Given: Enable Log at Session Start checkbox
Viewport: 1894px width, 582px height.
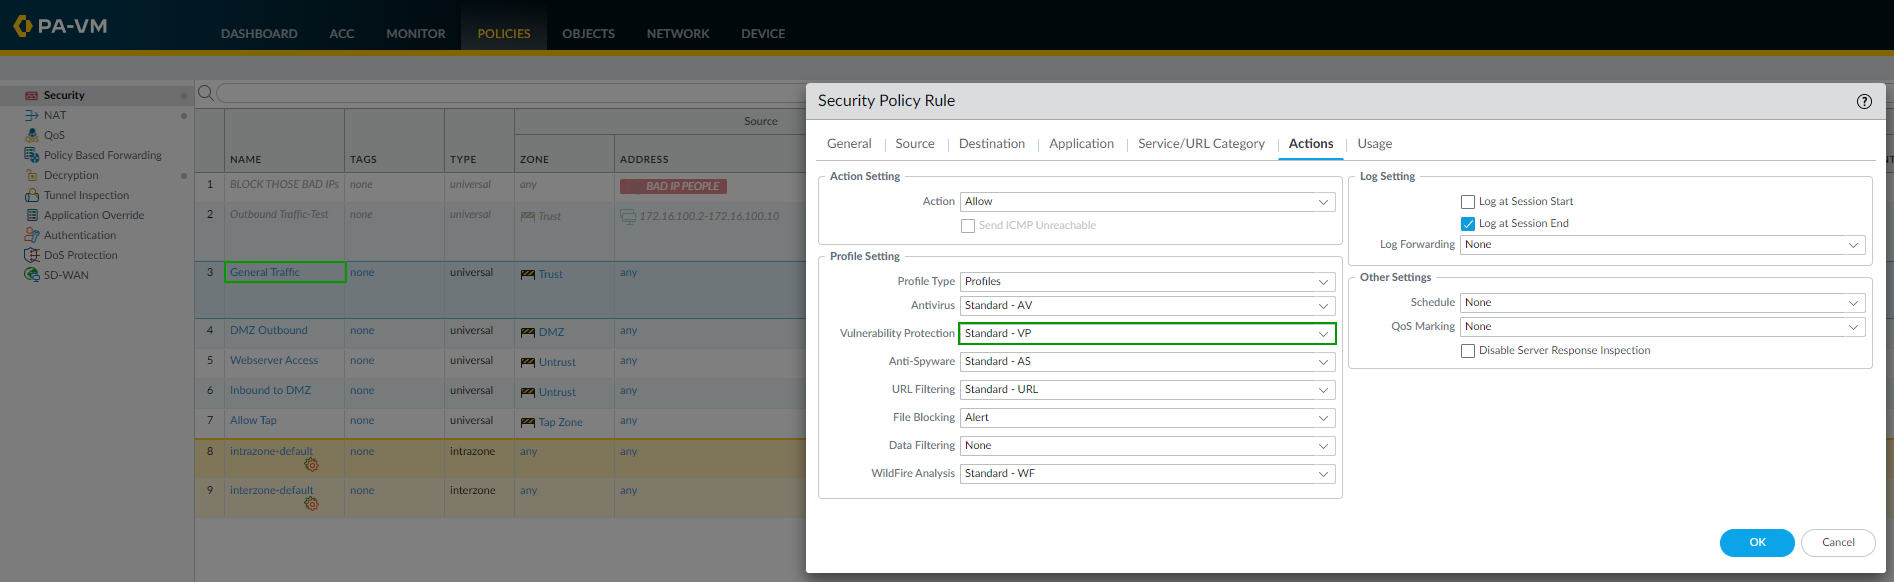Looking at the screenshot, I should (1468, 202).
